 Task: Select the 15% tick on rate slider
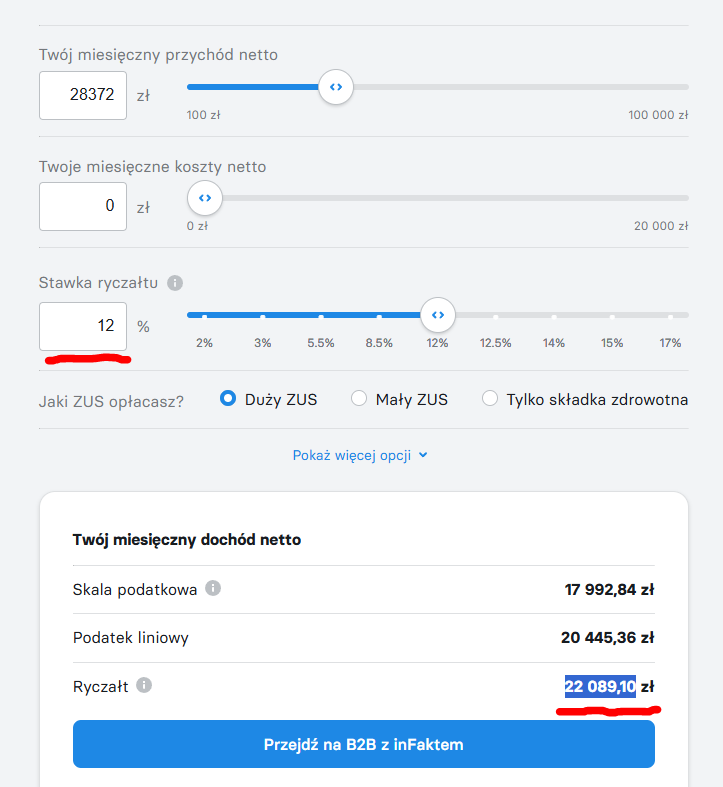point(612,317)
